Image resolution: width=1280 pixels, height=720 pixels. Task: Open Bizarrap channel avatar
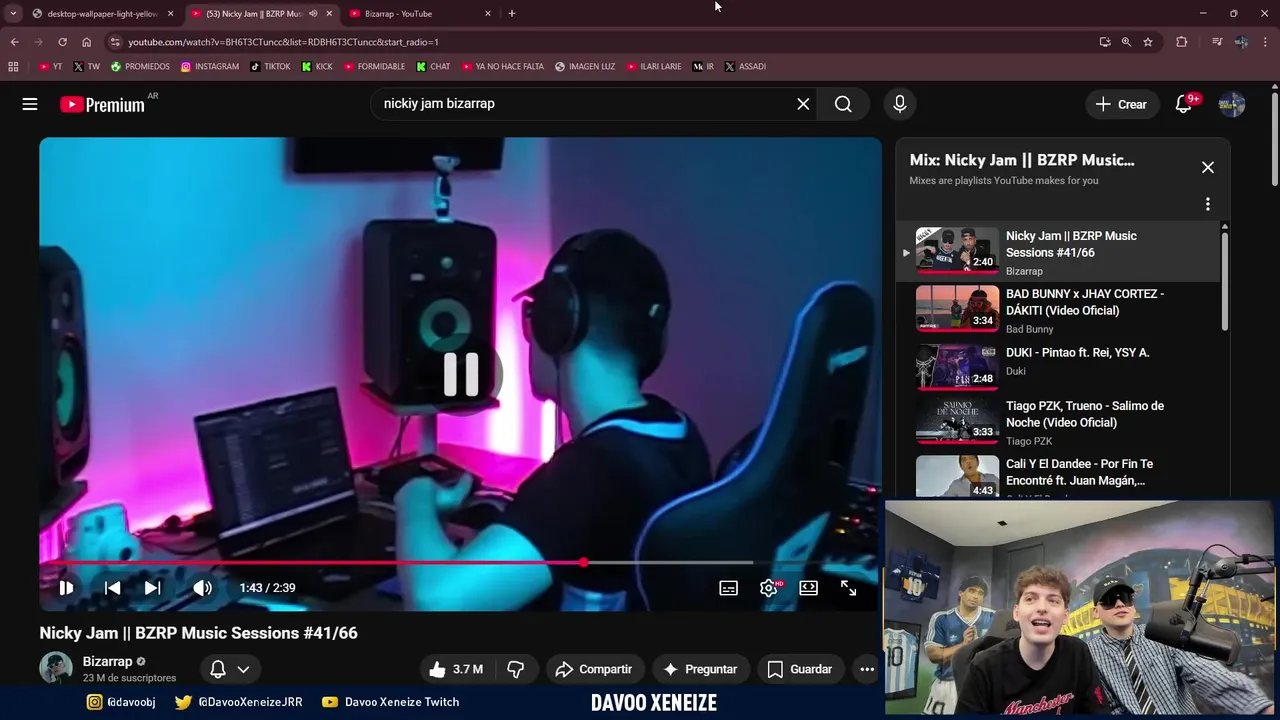(56, 668)
